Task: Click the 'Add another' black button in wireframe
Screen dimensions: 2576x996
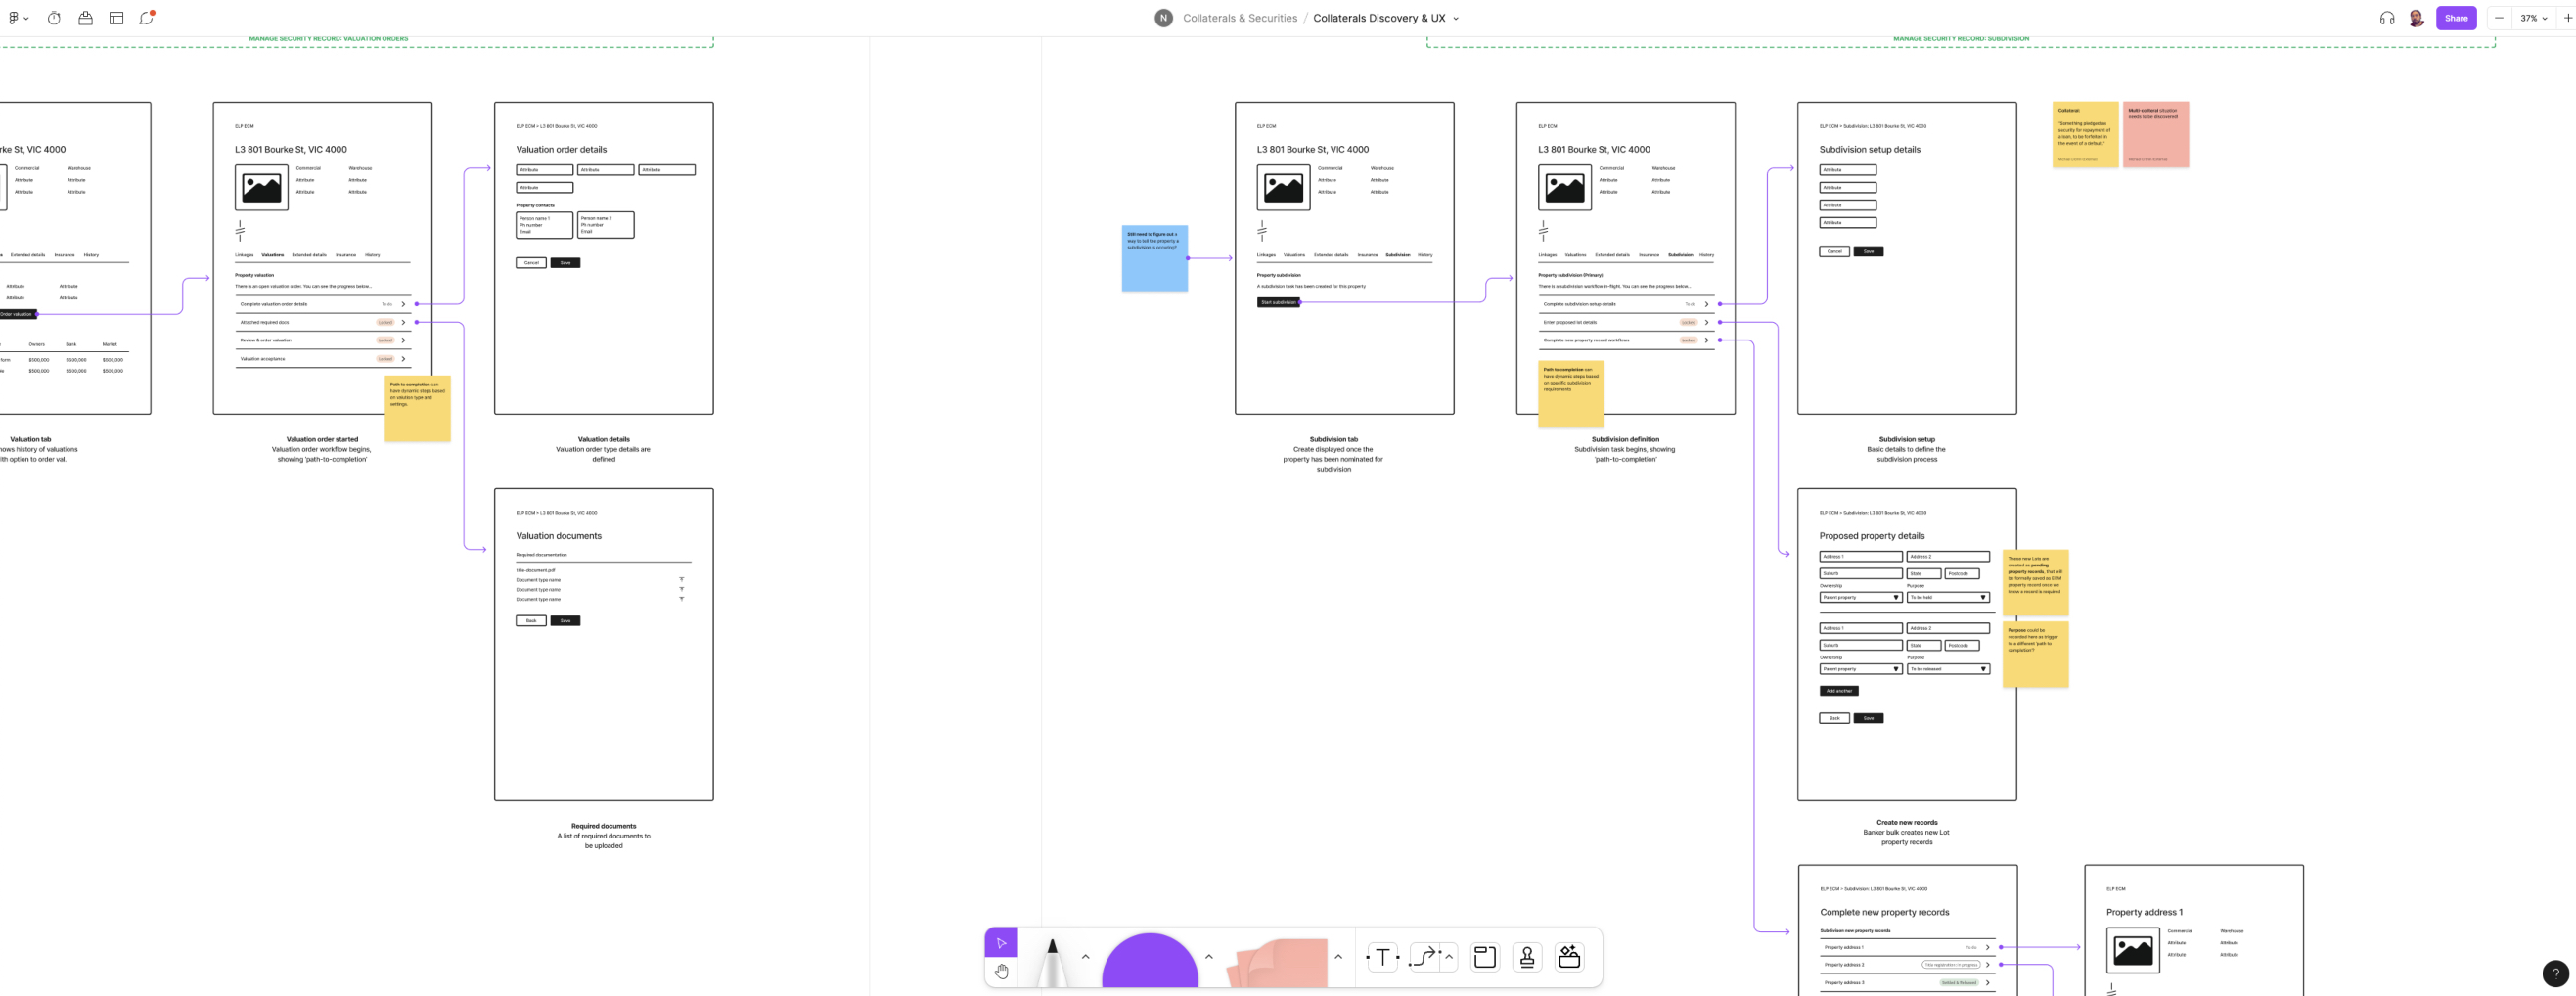Action: coord(1838,691)
